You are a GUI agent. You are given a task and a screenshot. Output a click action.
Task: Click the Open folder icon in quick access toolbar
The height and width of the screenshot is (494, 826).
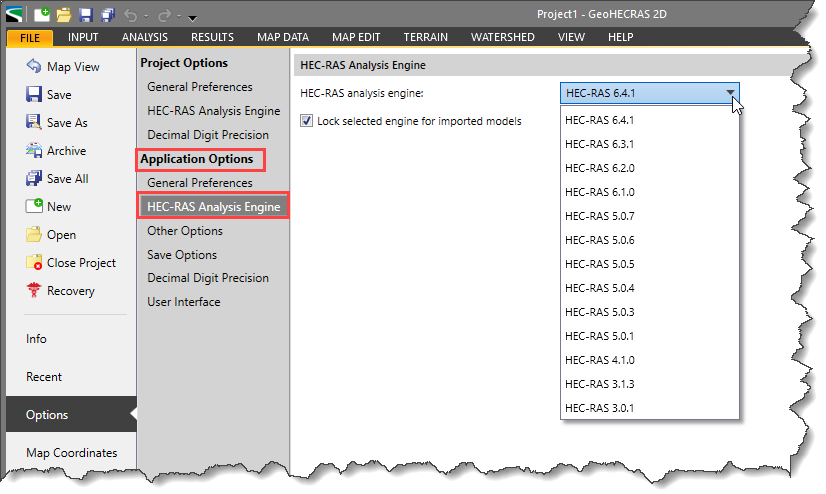tap(64, 14)
